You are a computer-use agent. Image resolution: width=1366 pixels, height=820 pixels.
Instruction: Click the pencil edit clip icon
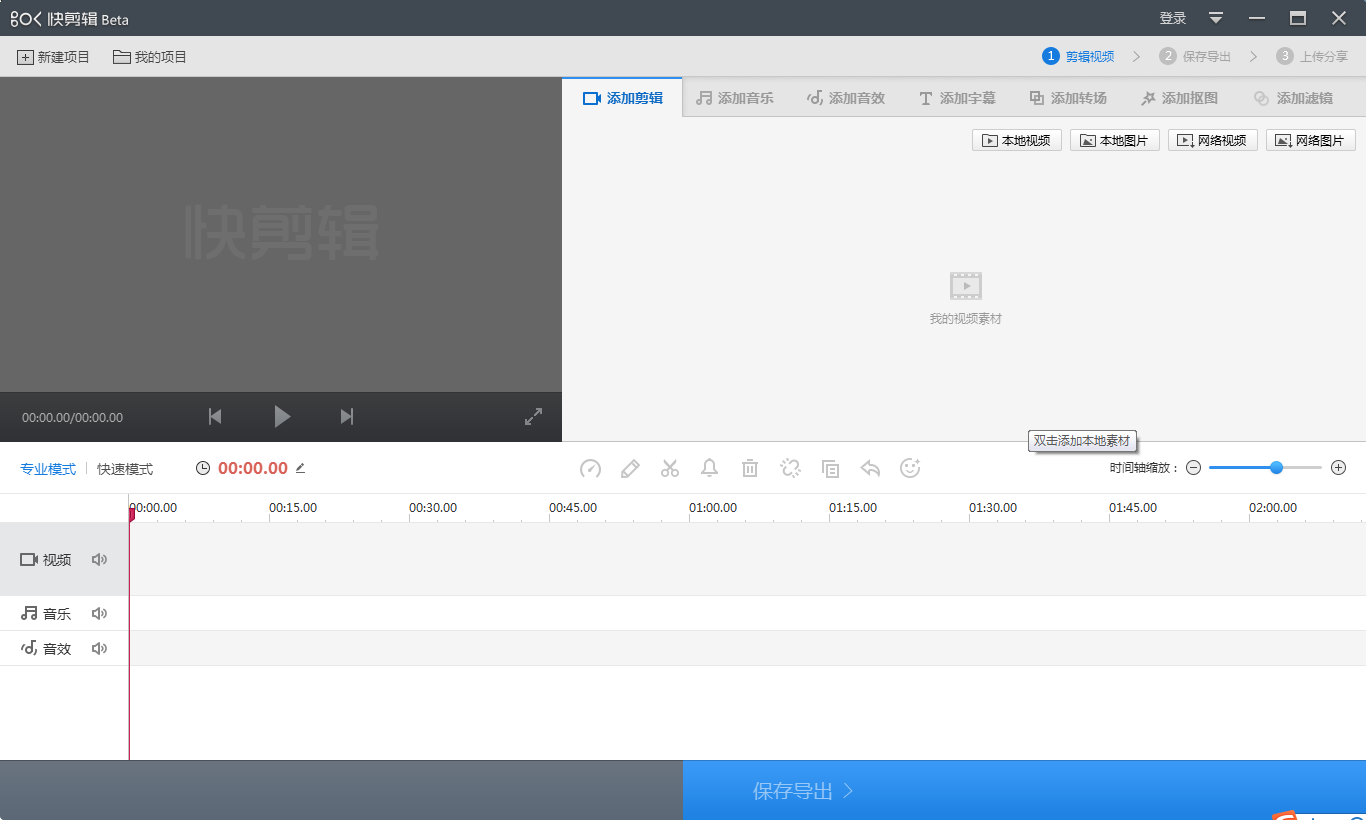click(630, 468)
